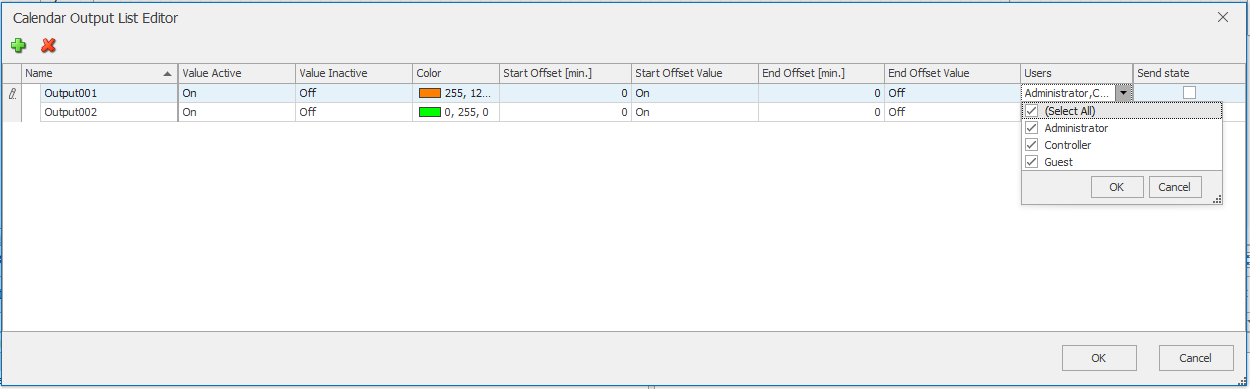The height and width of the screenshot is (389, 1250).
Task: Click Value Active 'On' cell of Output001
Action: (x=236, y=93)
